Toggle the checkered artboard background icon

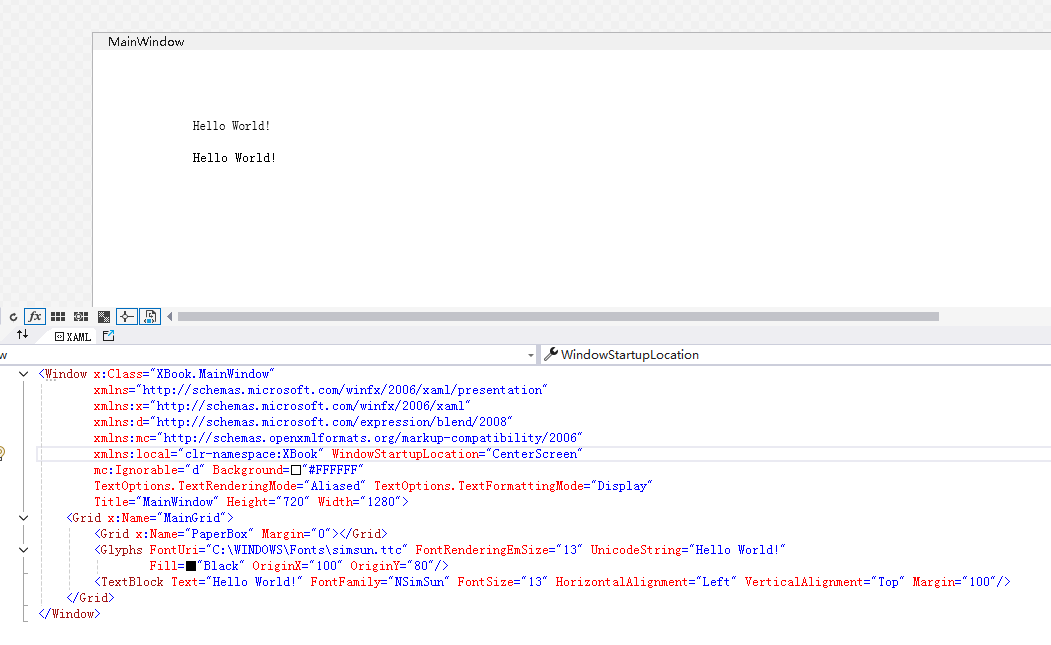pyautogui.click(x=104, y=316)
